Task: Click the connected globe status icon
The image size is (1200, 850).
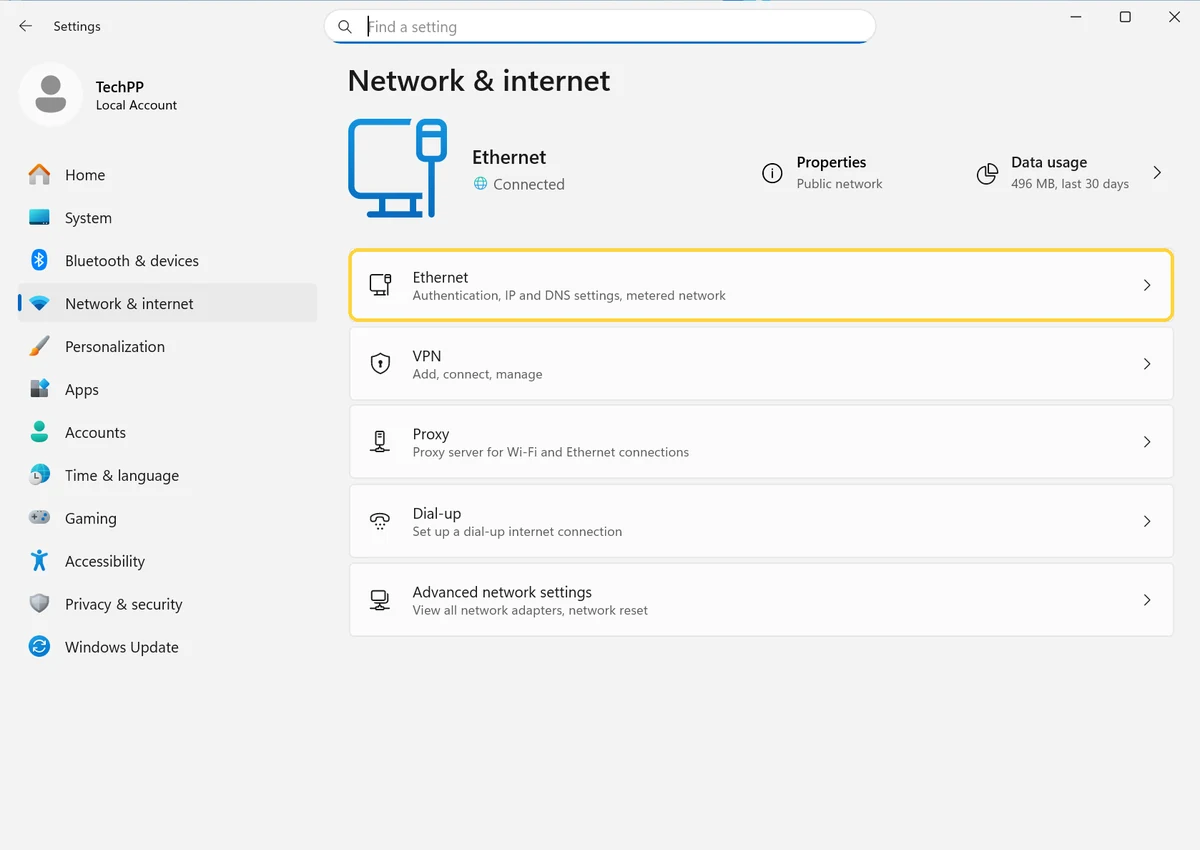Action: [x=480, y=184]
